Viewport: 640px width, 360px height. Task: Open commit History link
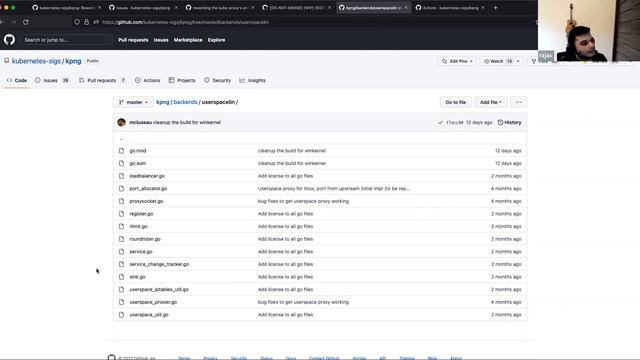509,122
